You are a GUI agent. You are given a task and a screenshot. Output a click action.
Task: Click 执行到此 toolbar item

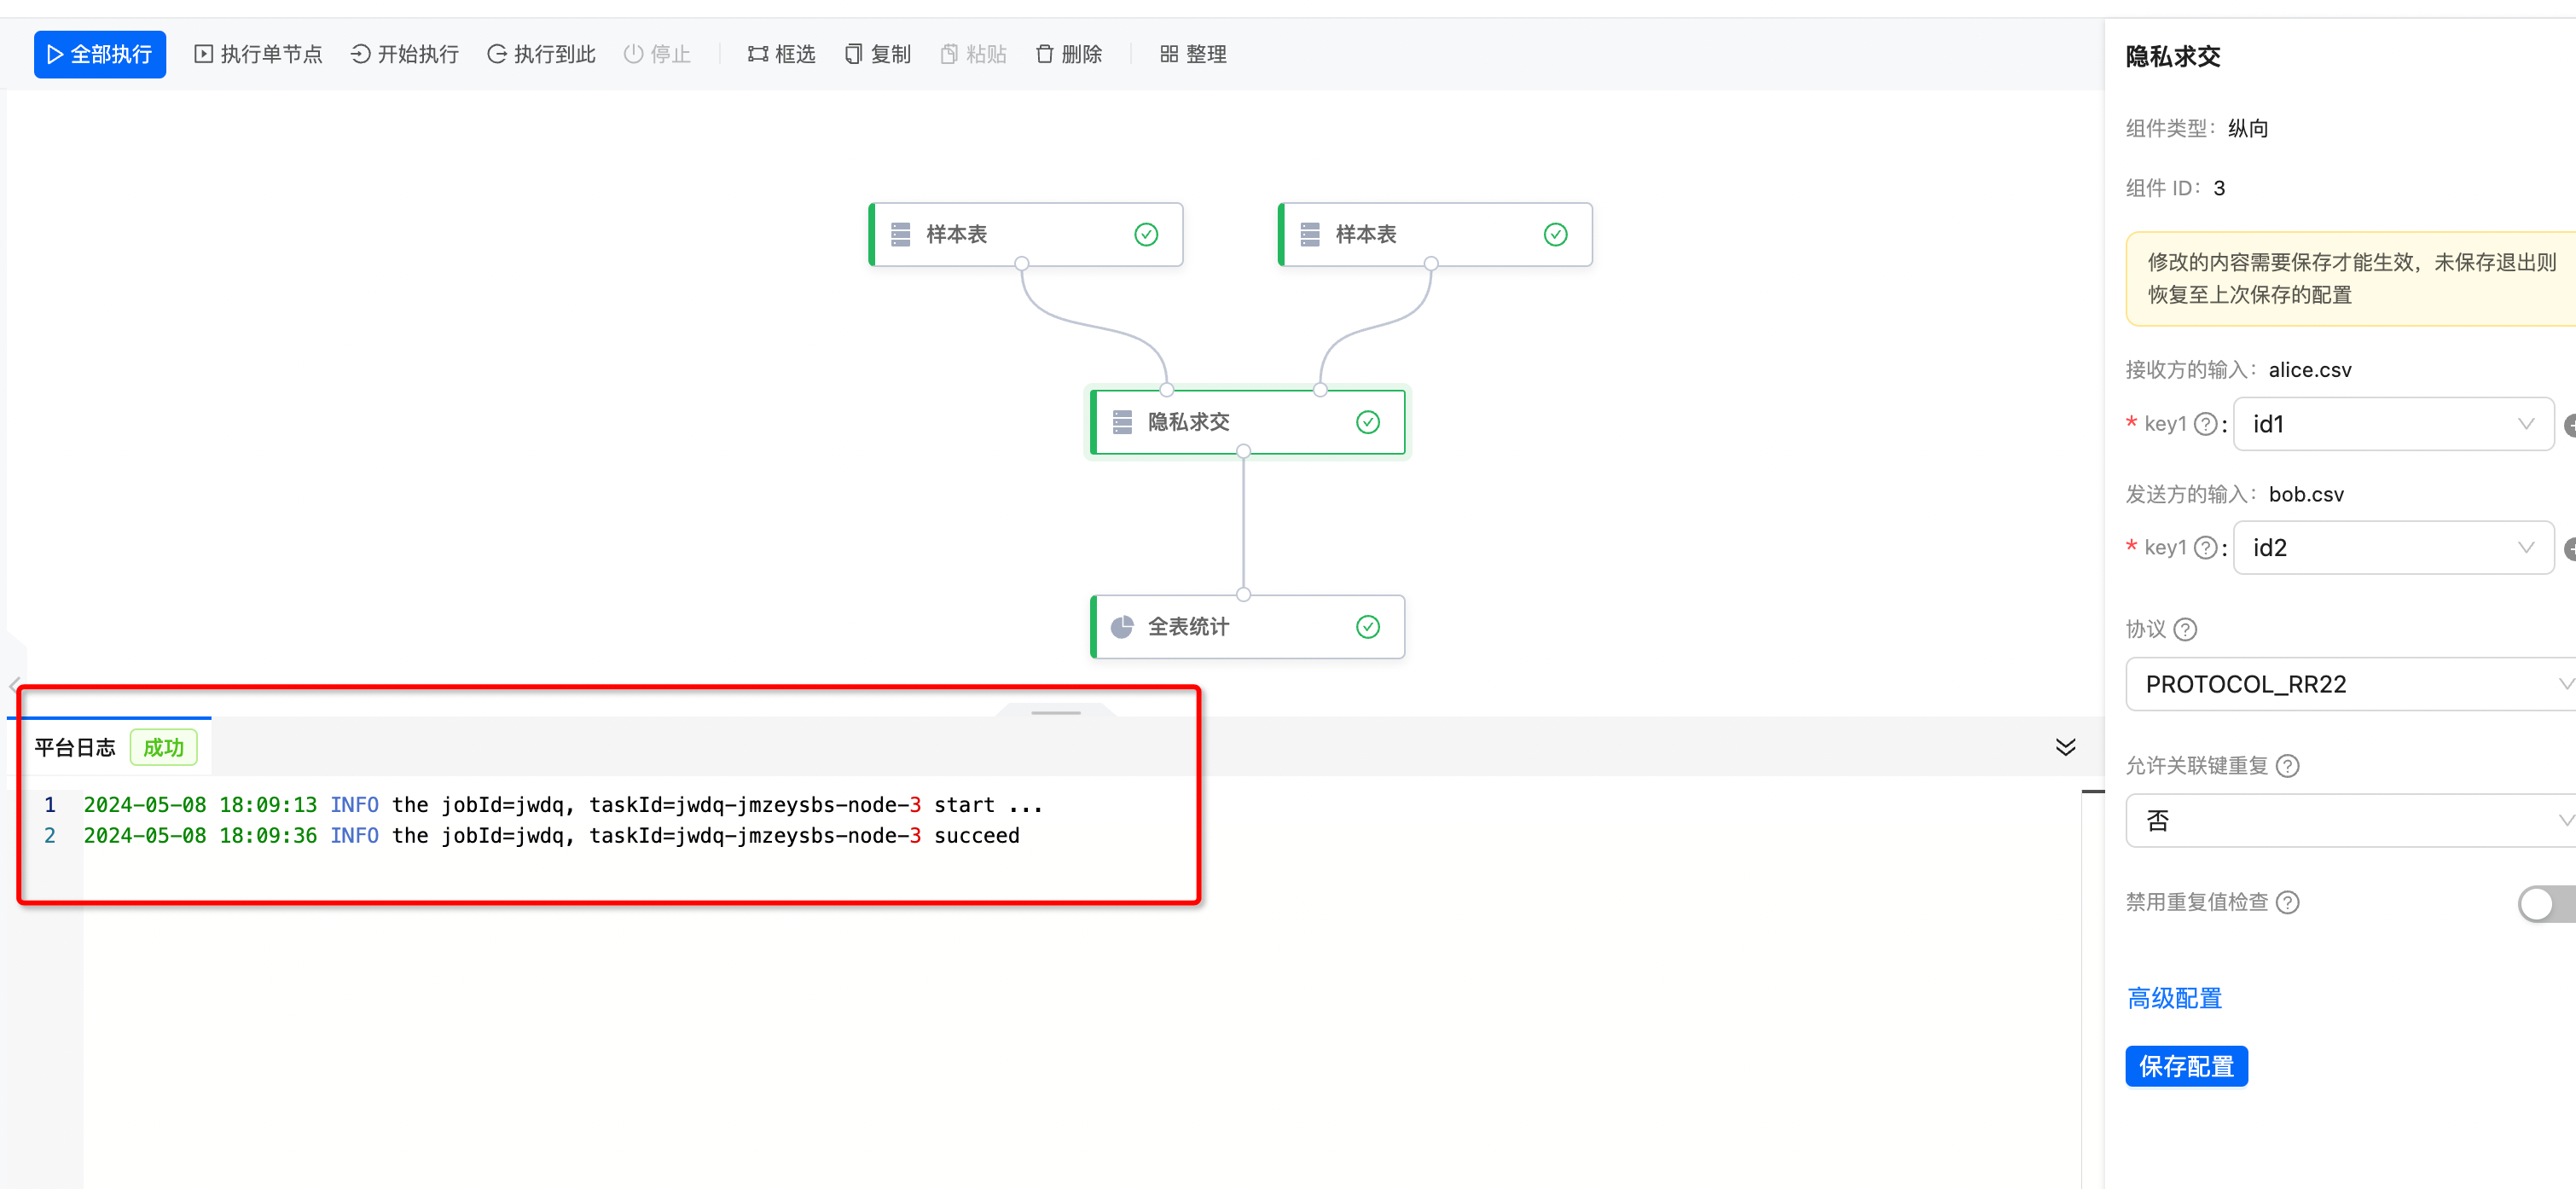[541, 54]
